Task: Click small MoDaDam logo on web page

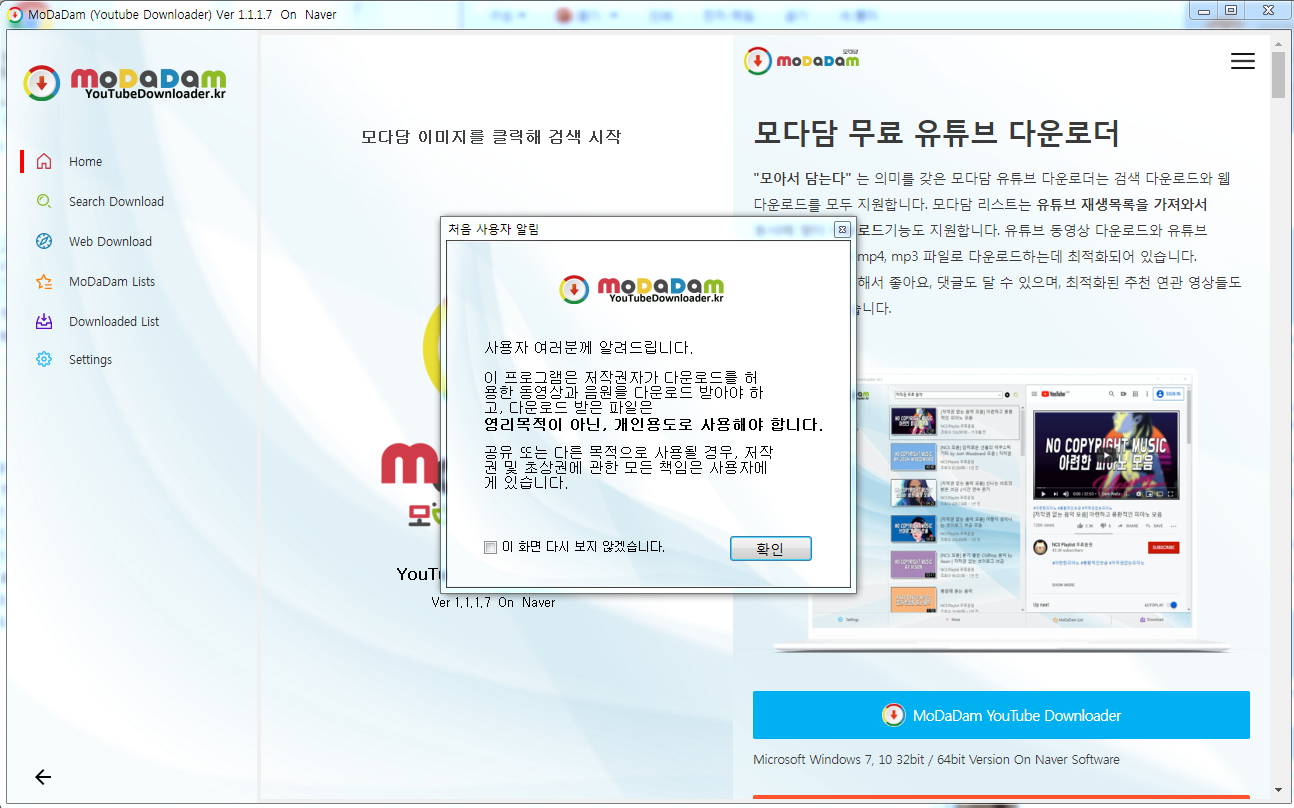Action: [802, 60]
